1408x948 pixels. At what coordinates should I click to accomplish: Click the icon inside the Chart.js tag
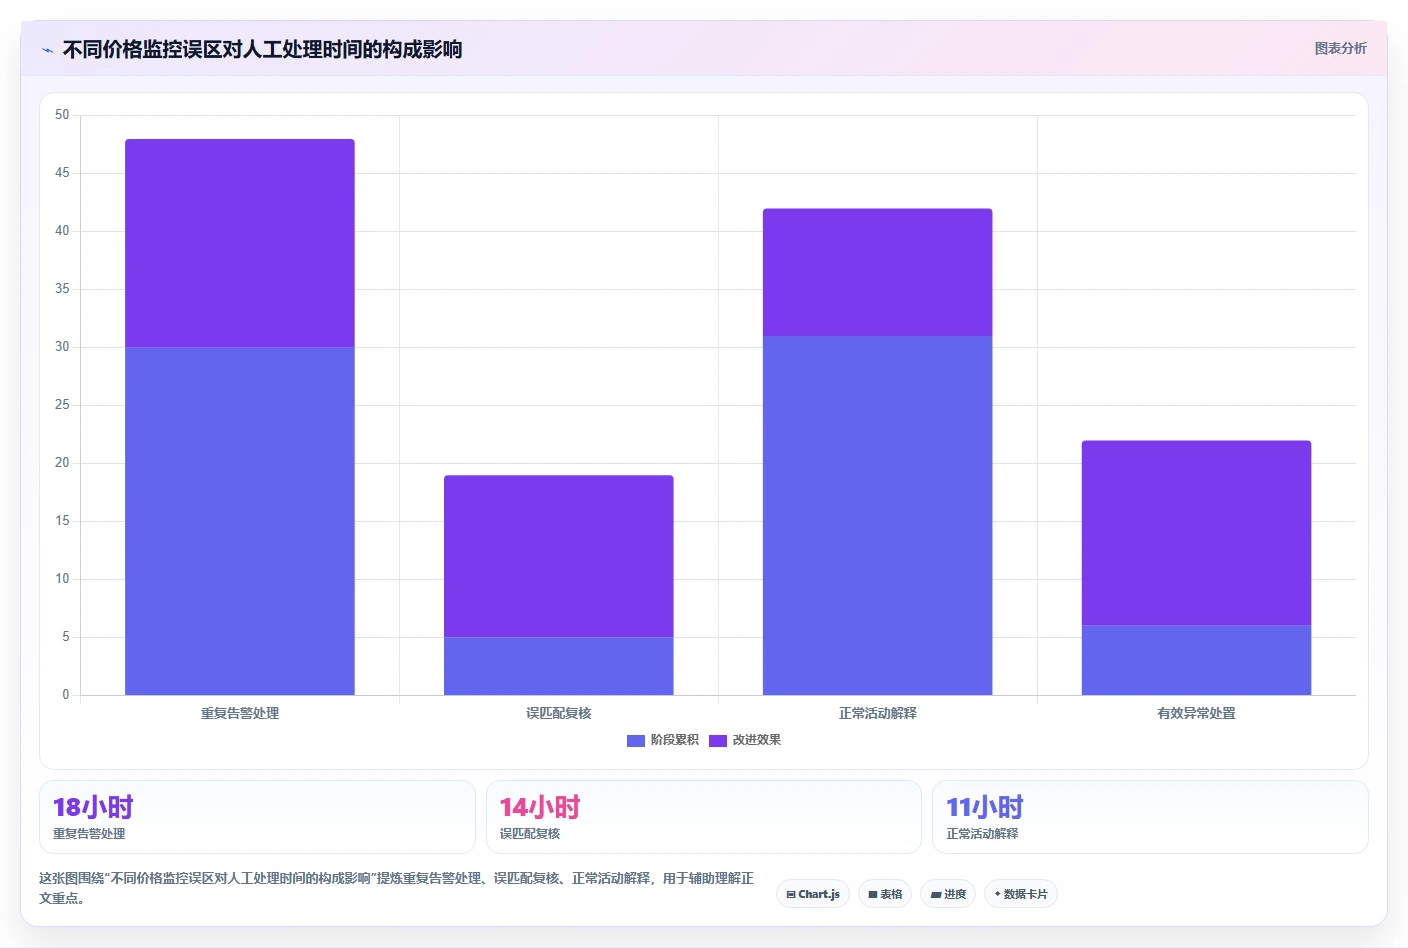pyautogui.click(x=791, y=895)
